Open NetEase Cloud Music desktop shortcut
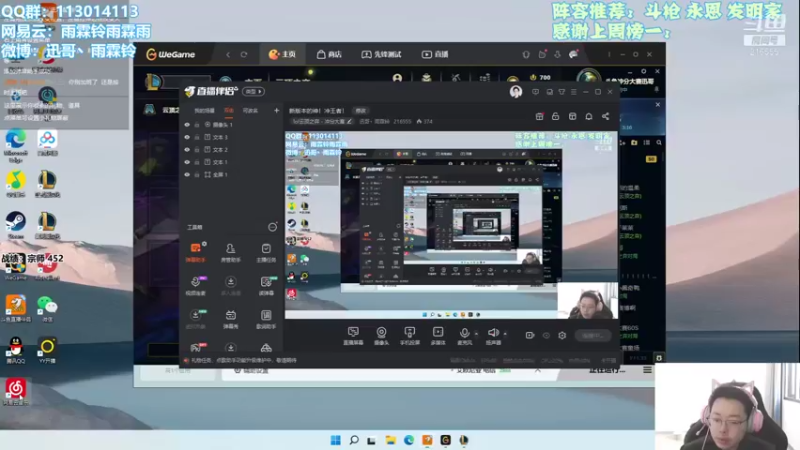The image size is (800, 450). pos(16,392)
